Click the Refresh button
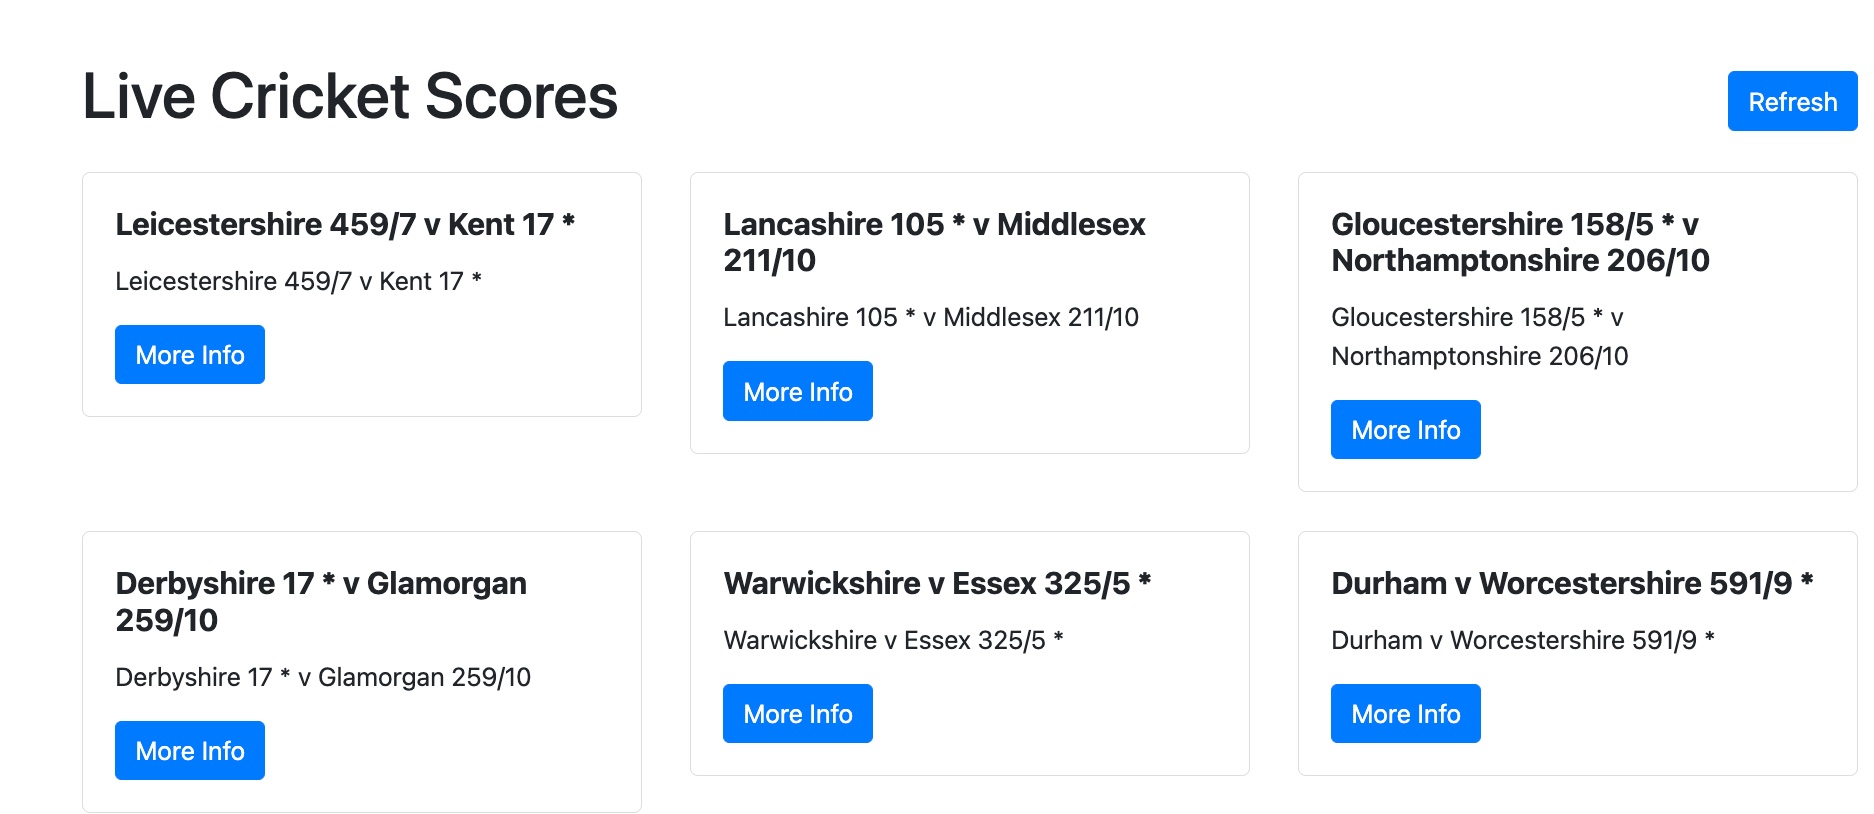 click(x=1792, y=101)
